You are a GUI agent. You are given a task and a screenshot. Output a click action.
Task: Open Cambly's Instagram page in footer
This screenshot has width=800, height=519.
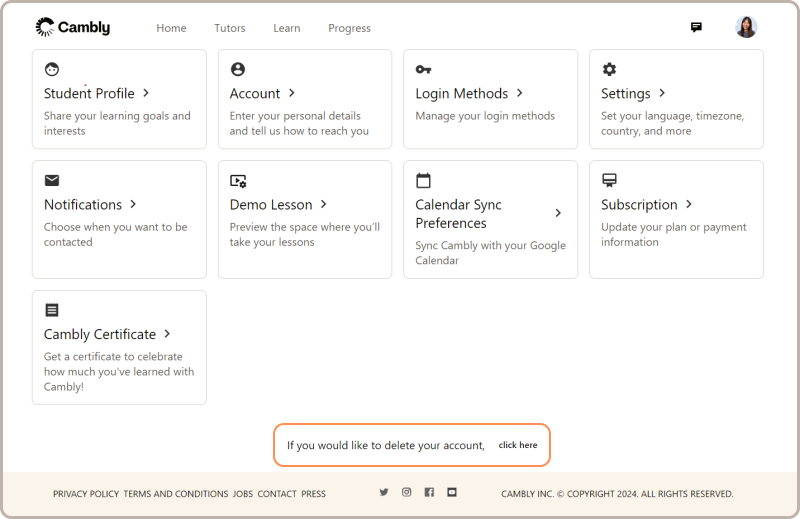pyautogui.click(x=407, y=492)
